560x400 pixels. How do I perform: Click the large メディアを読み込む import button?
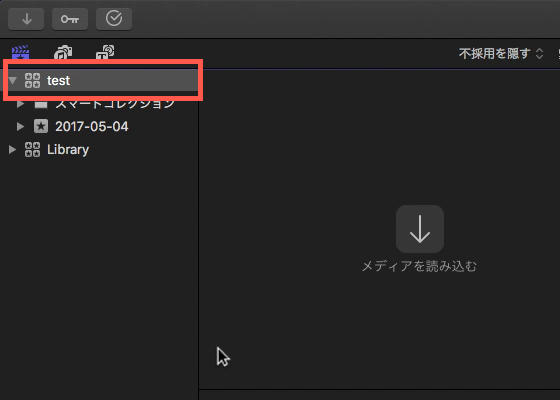click(420, 229)
